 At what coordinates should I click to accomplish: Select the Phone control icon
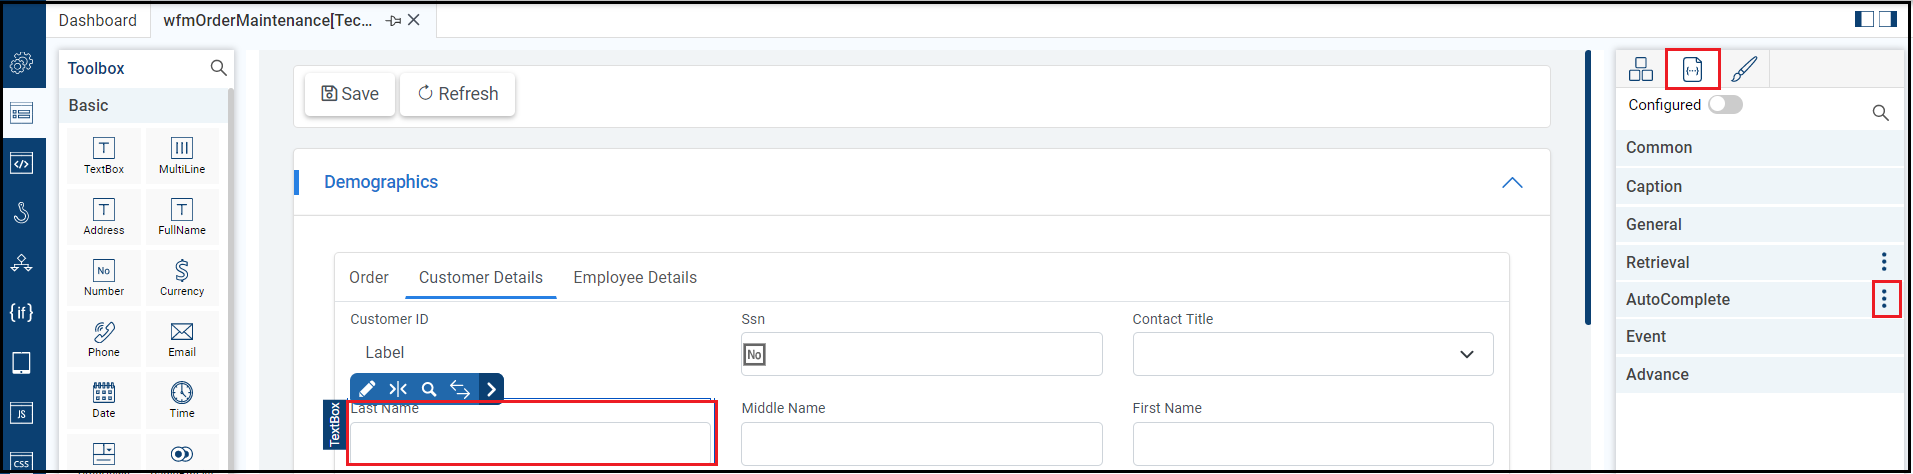(104, 338)
